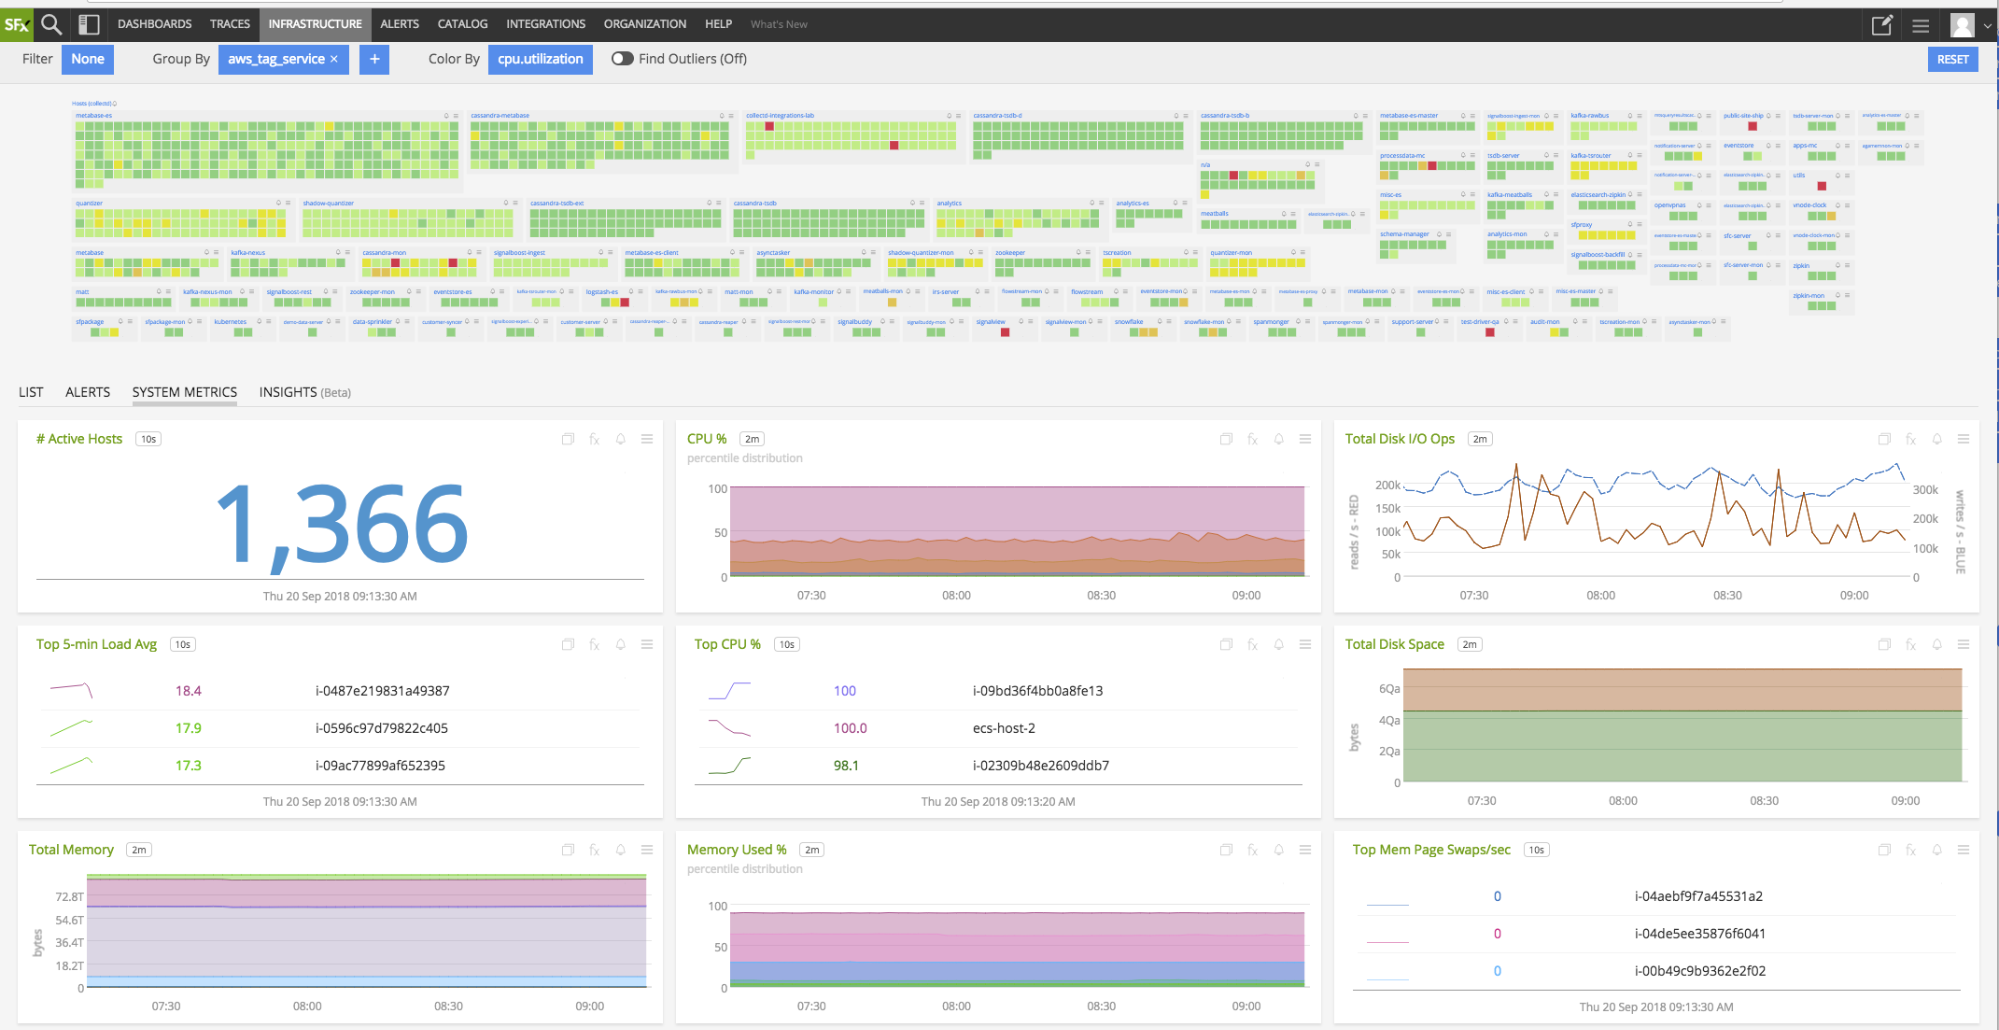Open the Color By cpu.utilization dropdown
Image resolution: width=1999 pixels, height=1030 pixels.
[x=540, y=59]
